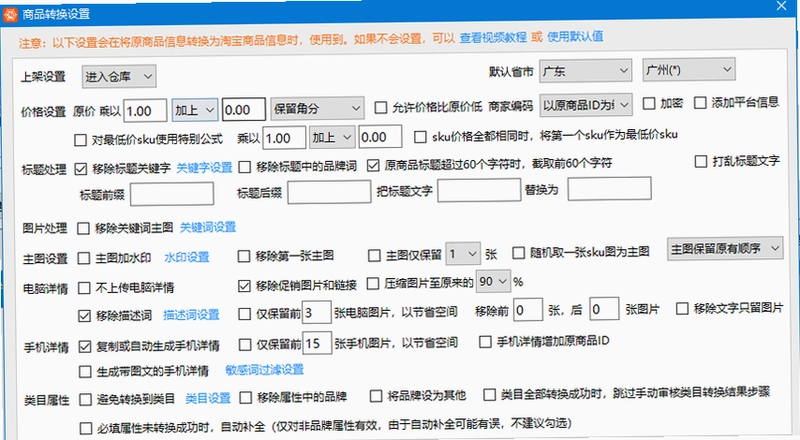Click the 后 张图片 input field
800x440 pixels.
point(605,309)
